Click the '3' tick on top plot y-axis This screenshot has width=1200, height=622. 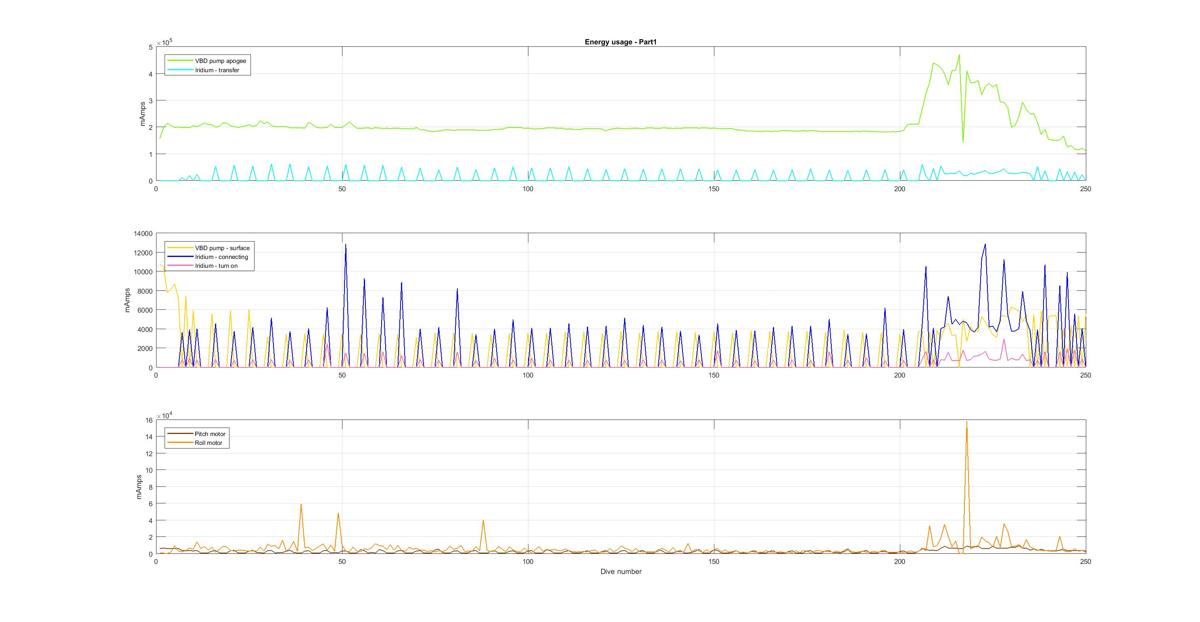(150, 101)
